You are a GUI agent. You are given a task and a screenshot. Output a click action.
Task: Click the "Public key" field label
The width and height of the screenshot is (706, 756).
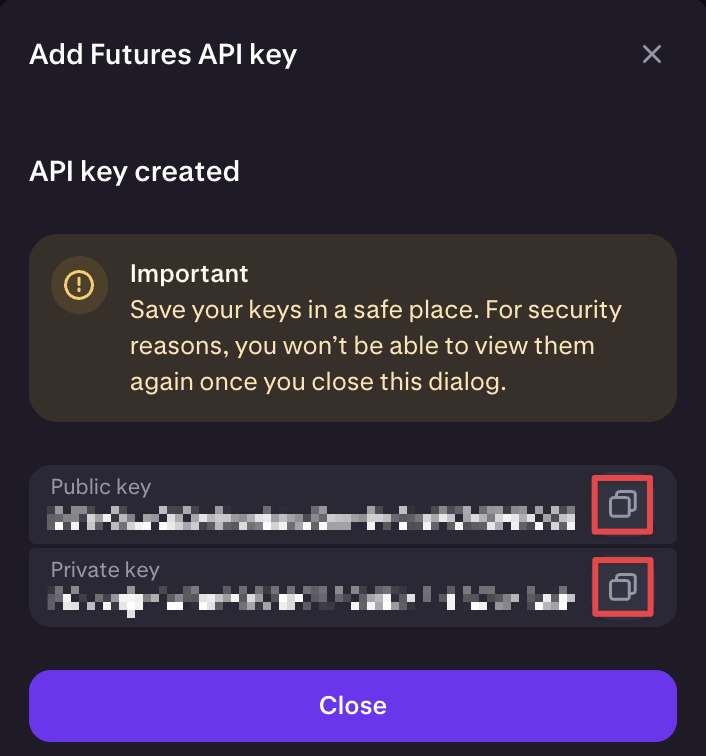tap(101, 487)
